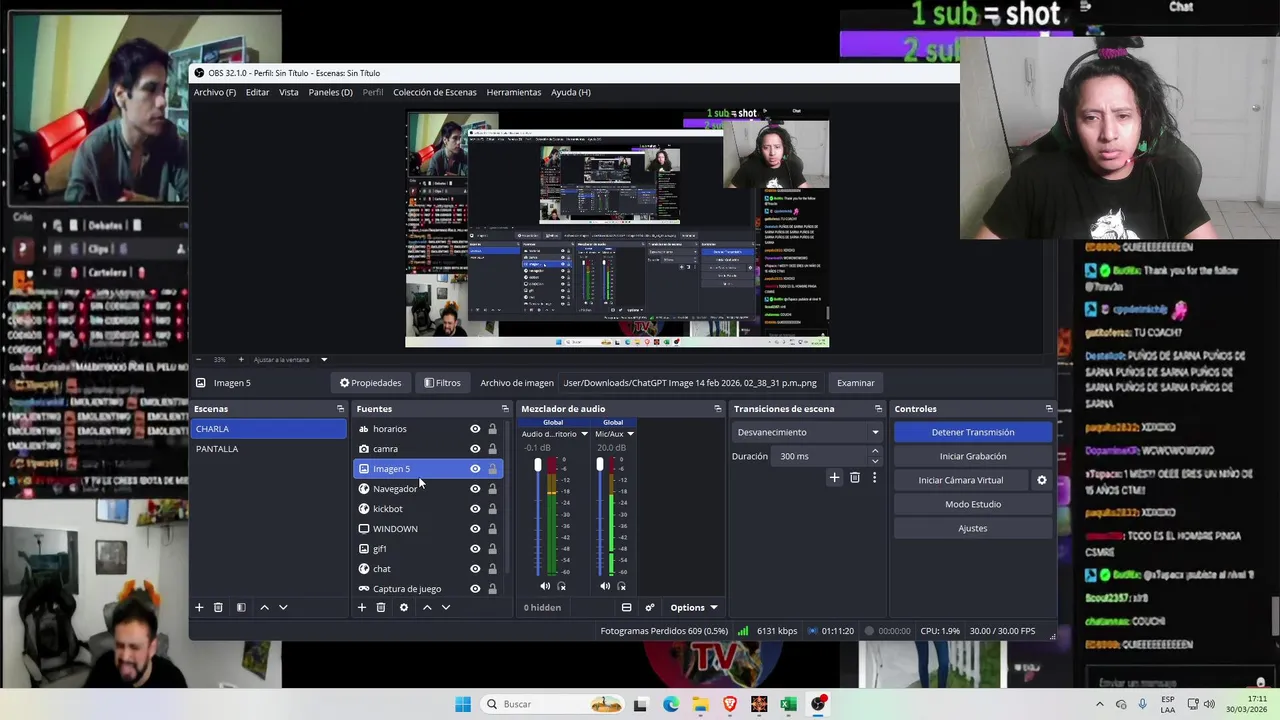Open Colección de Escenas menu
This screenshot has height=720, width=1280.
click(x=434, y=92)
